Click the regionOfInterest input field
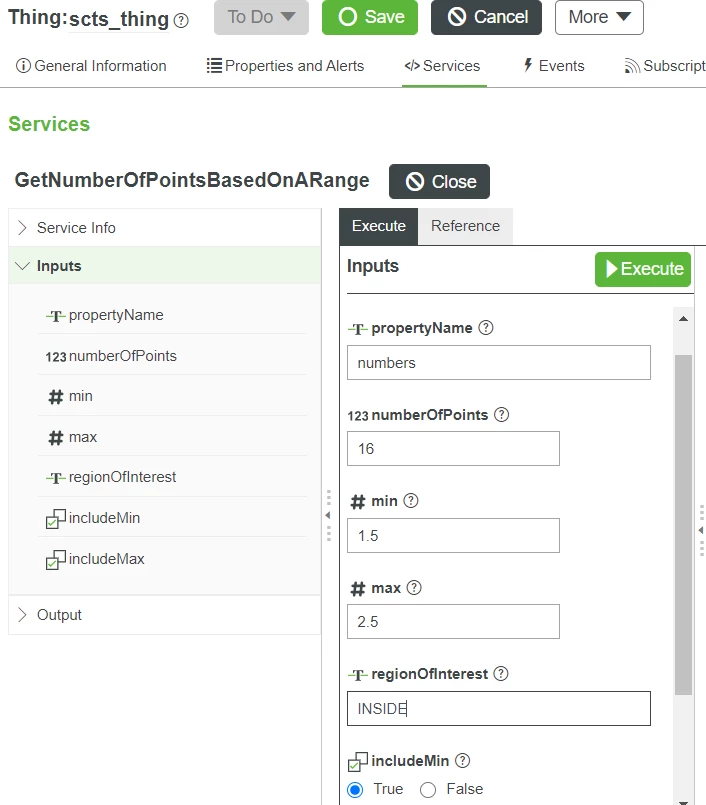 tap(499, 708)
